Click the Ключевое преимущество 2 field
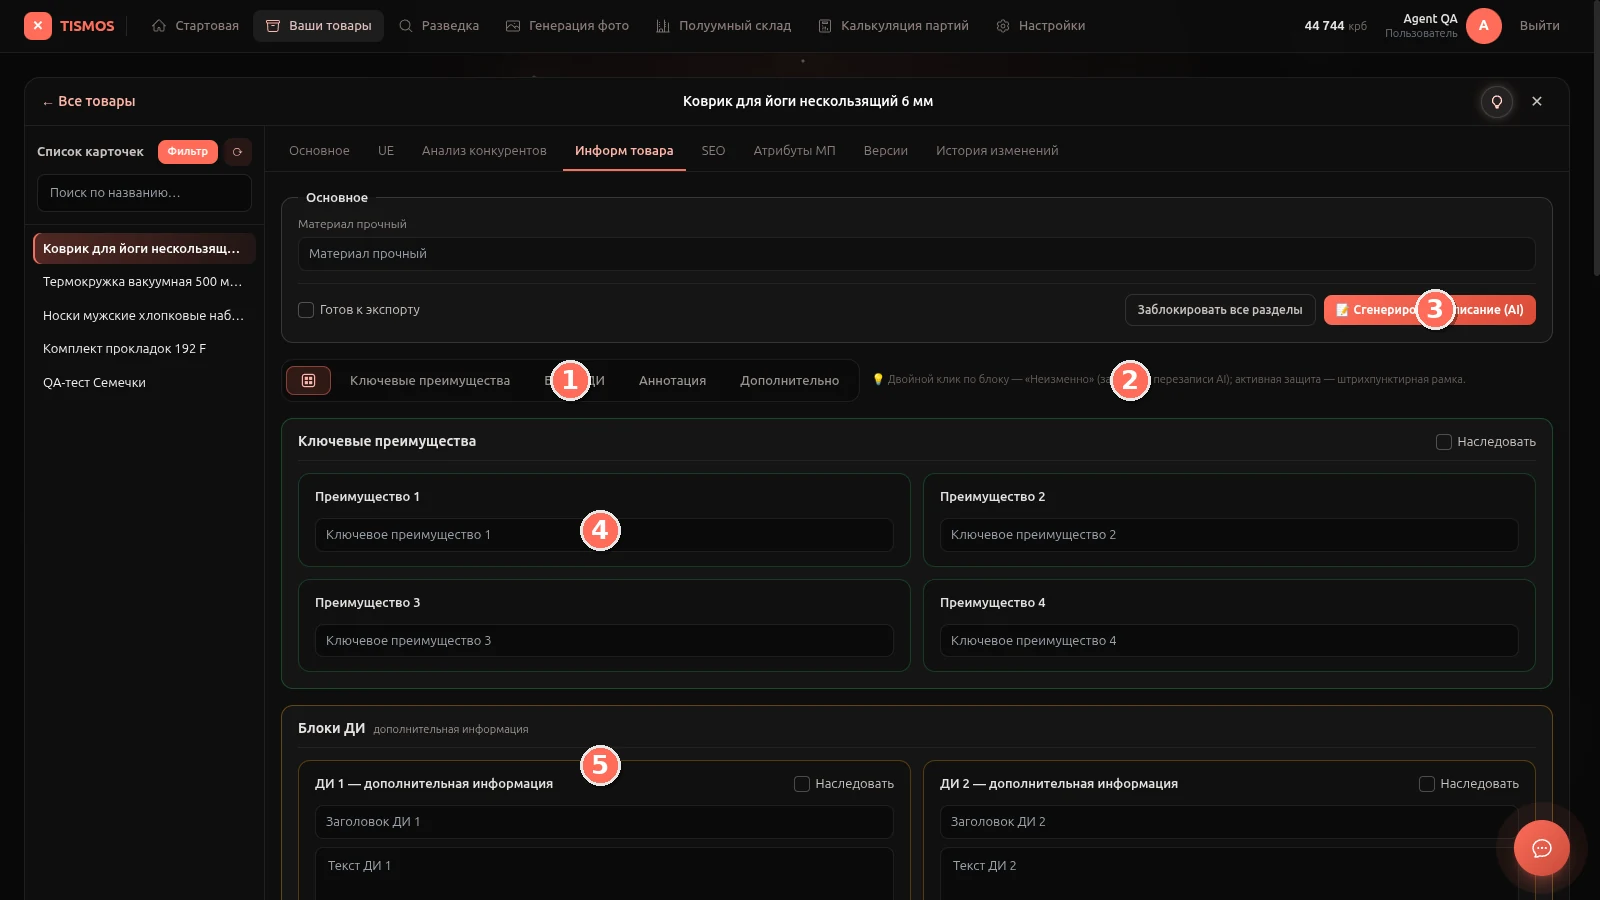Screen dimensions: 1600x900 click(x=1229, y=535)
